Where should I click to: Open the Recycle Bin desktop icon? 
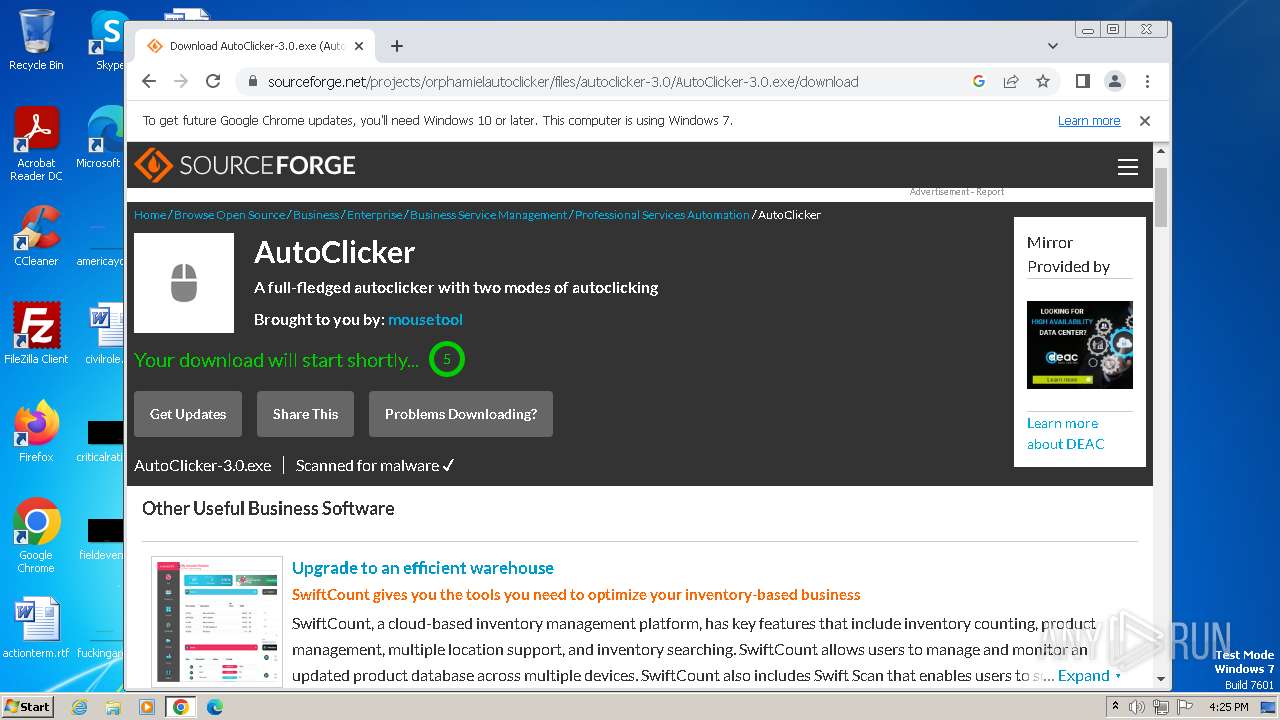[x=35, y=40]
